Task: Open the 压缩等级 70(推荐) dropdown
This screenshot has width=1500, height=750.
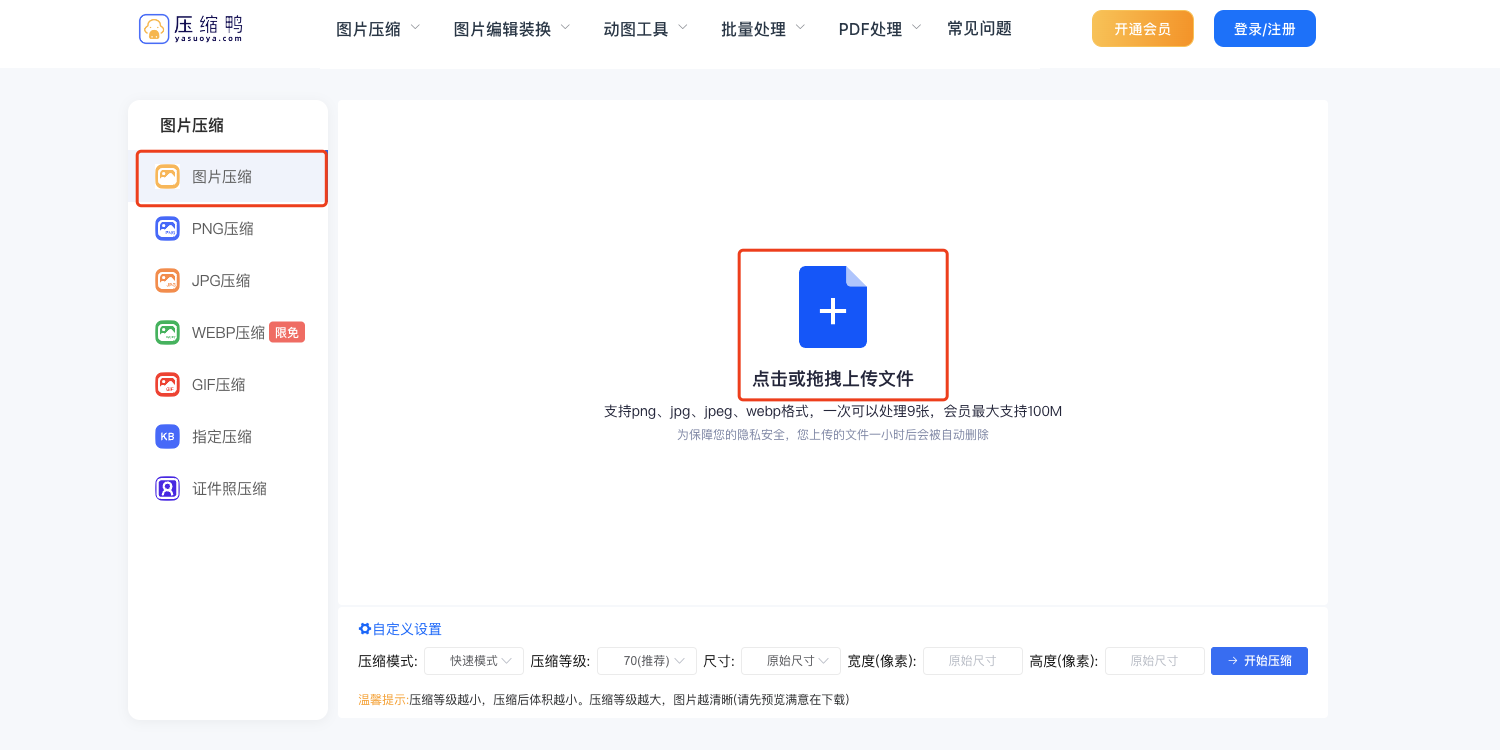Action: click(x=647, y=661)
